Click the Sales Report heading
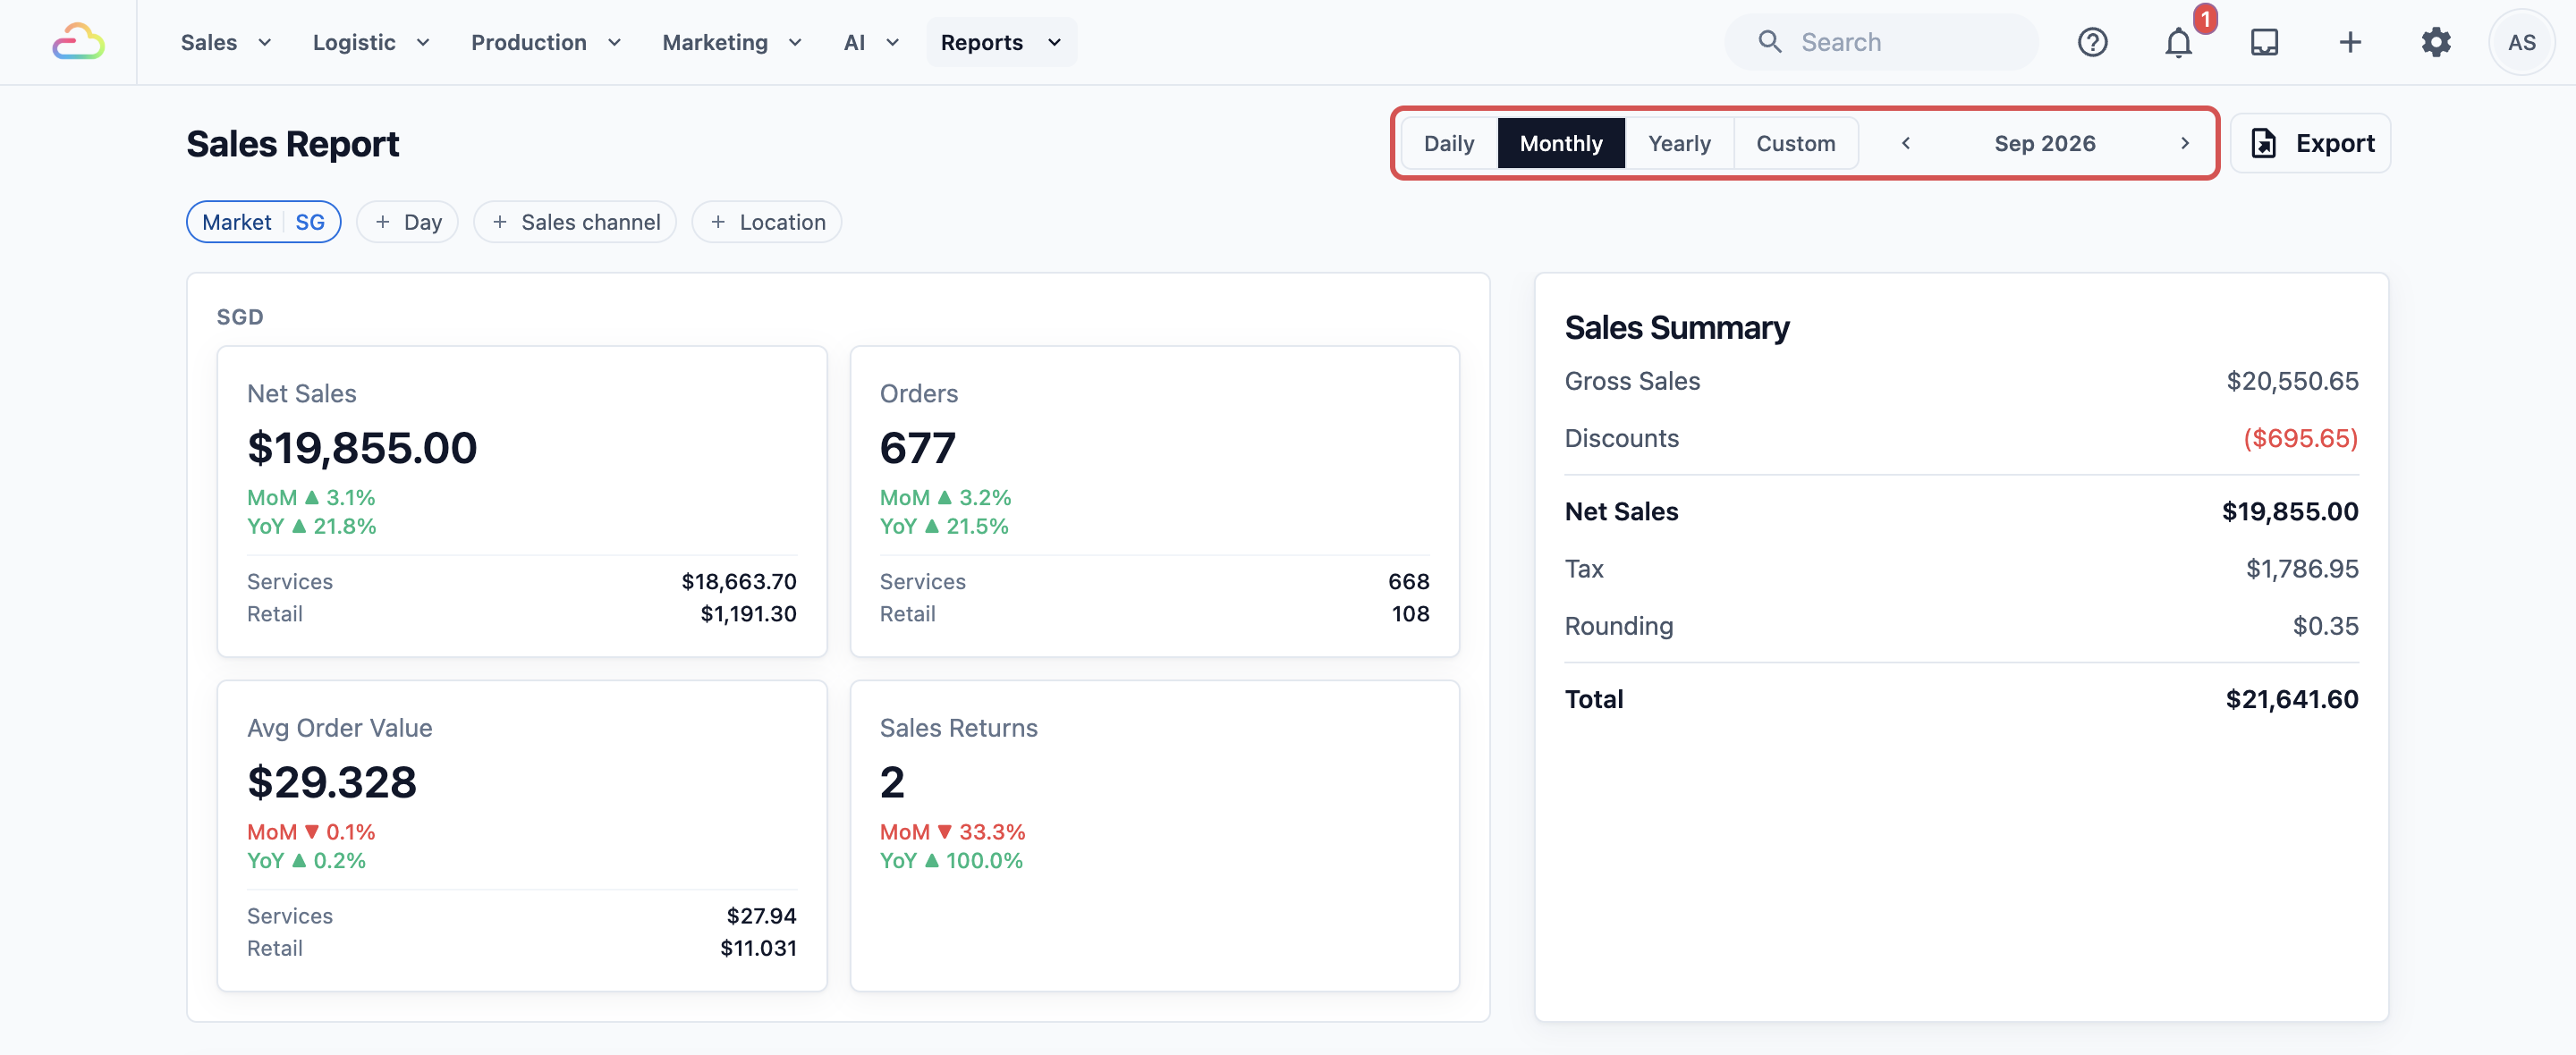 (x=293, y=144)
